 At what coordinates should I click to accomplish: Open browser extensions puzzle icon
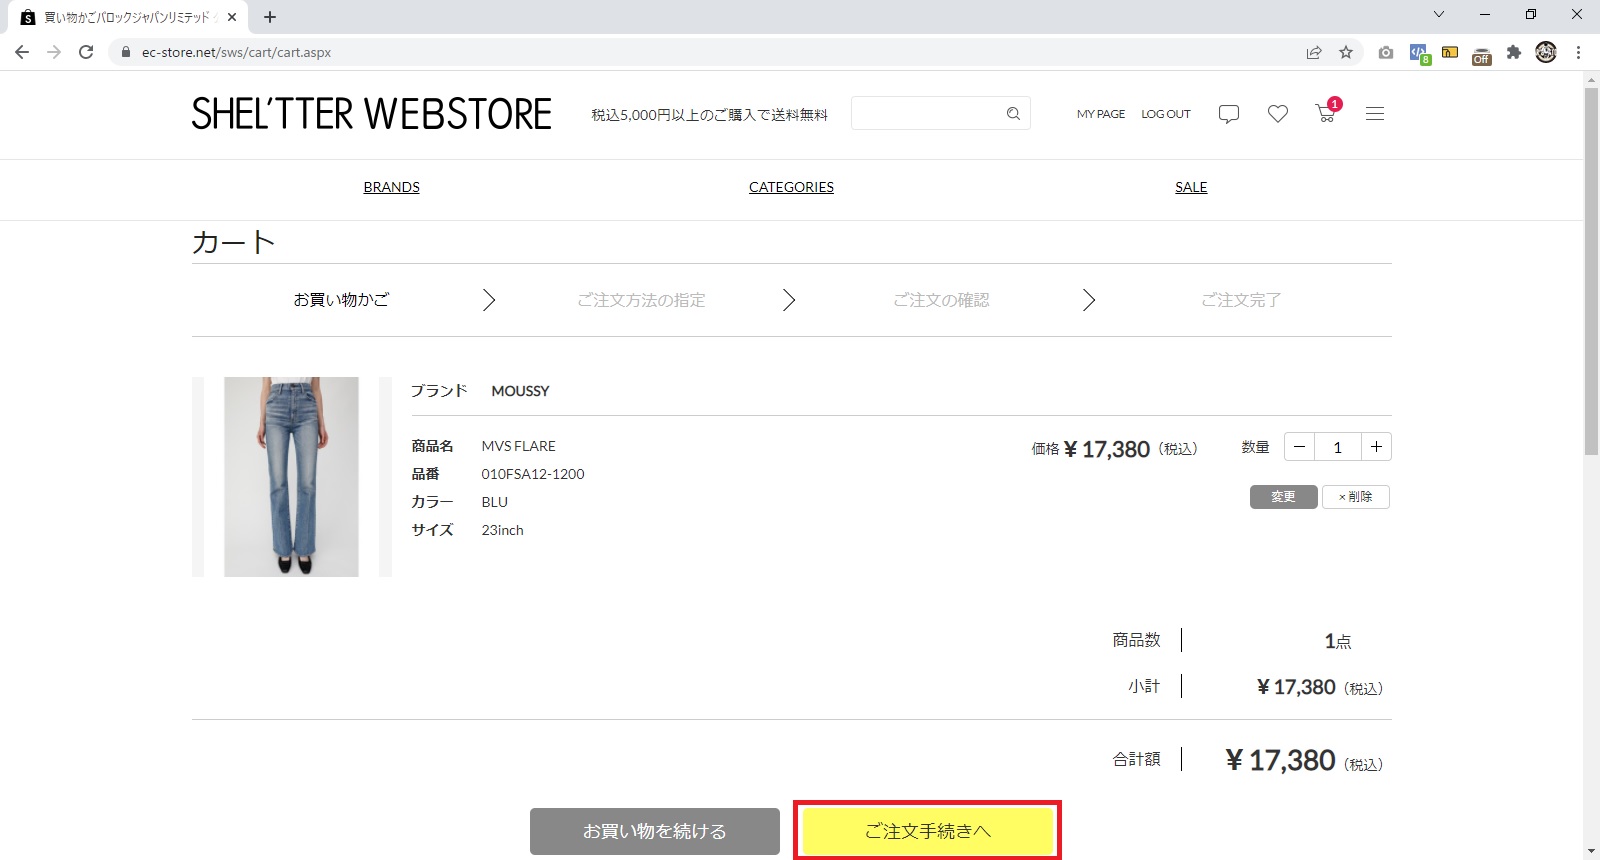click(1514, 52)
